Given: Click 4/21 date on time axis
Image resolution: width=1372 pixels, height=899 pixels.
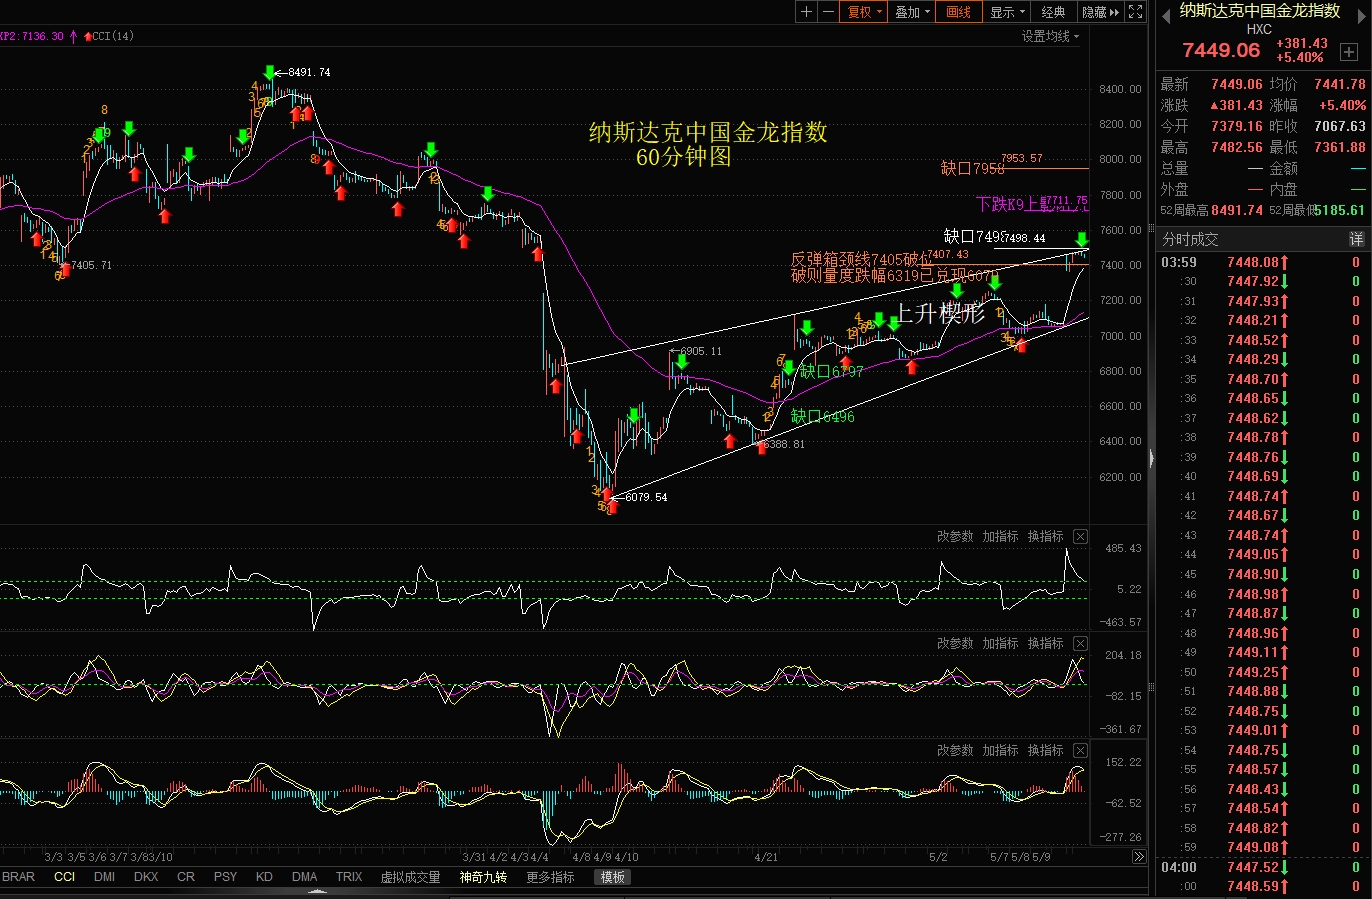Looking at the screenshot, I should [x=766, y=857].
